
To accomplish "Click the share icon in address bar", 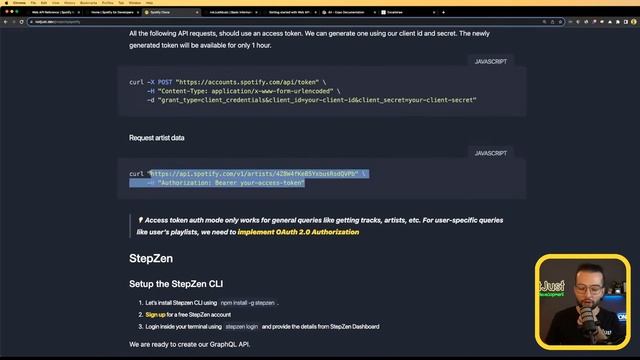I will (x=552, y=22).
